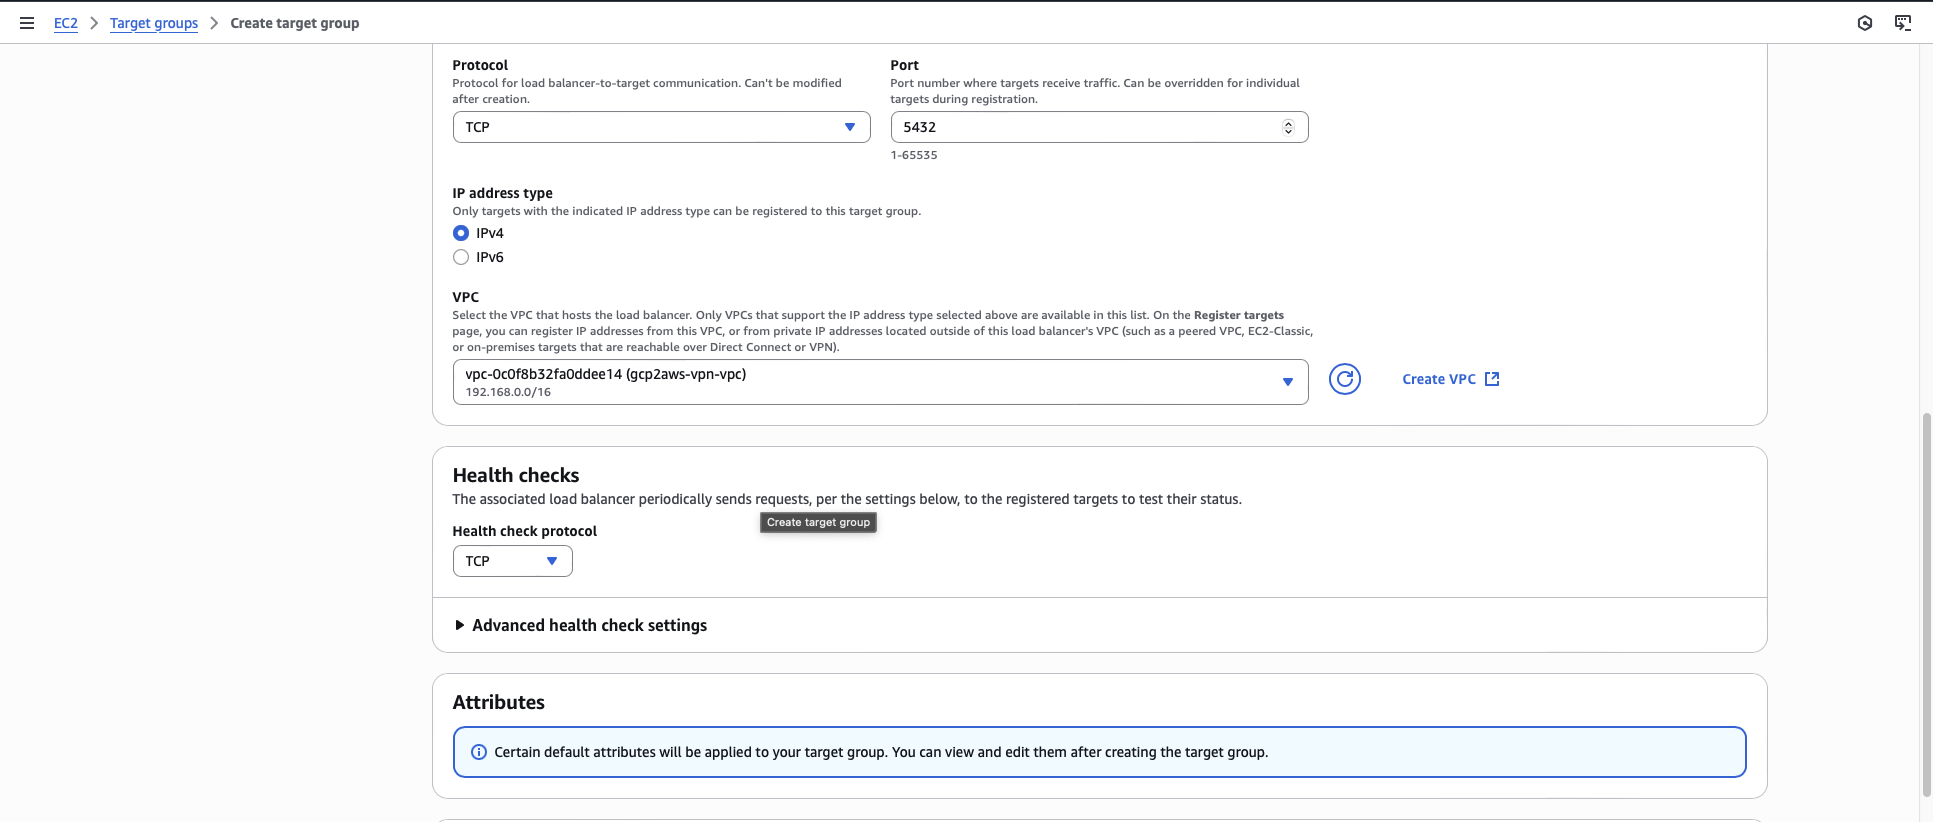Go to the EC2 breadcrumb link
The image size is (1933, 822).
[66, 23]
